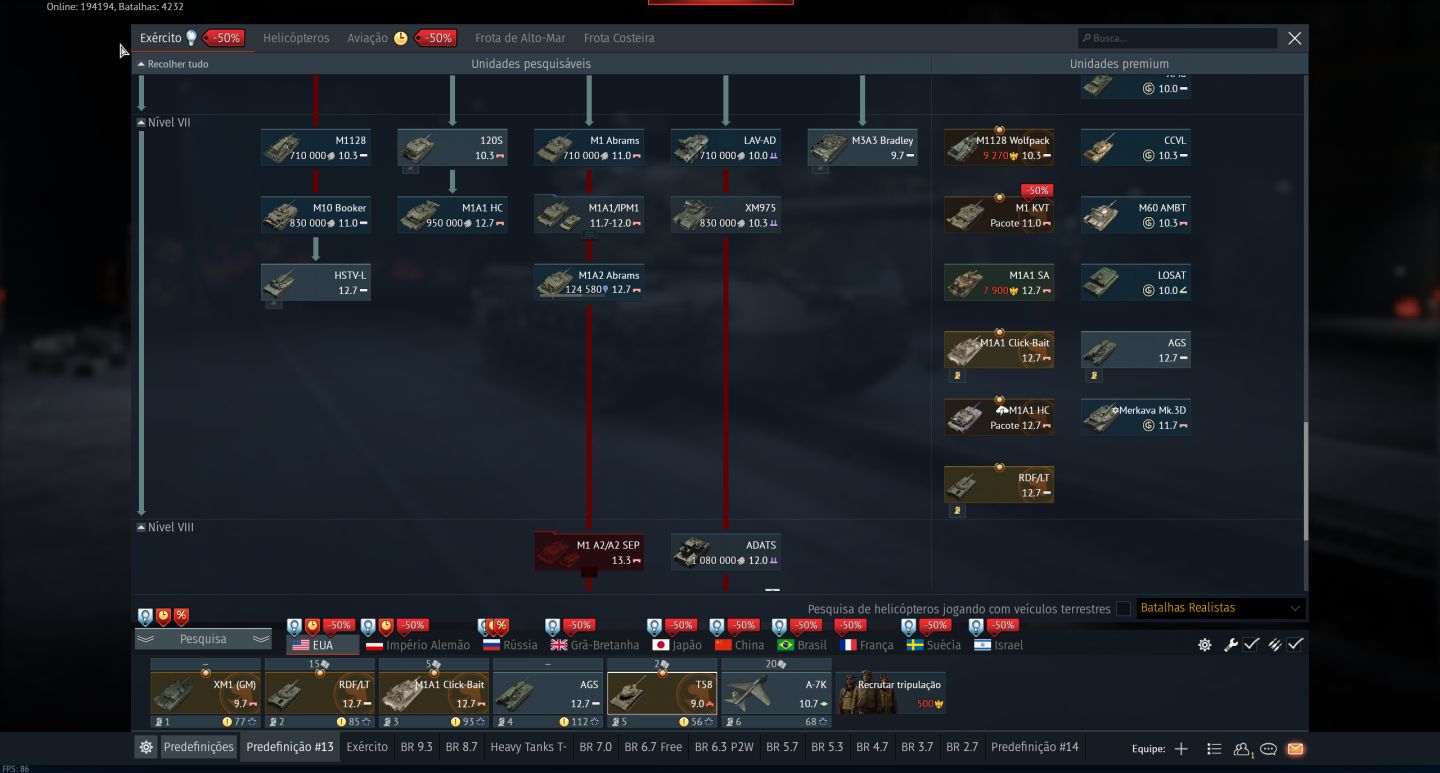
Task: Toggle helicopter research with ground vehicles checkbox
Action: 1123,608
